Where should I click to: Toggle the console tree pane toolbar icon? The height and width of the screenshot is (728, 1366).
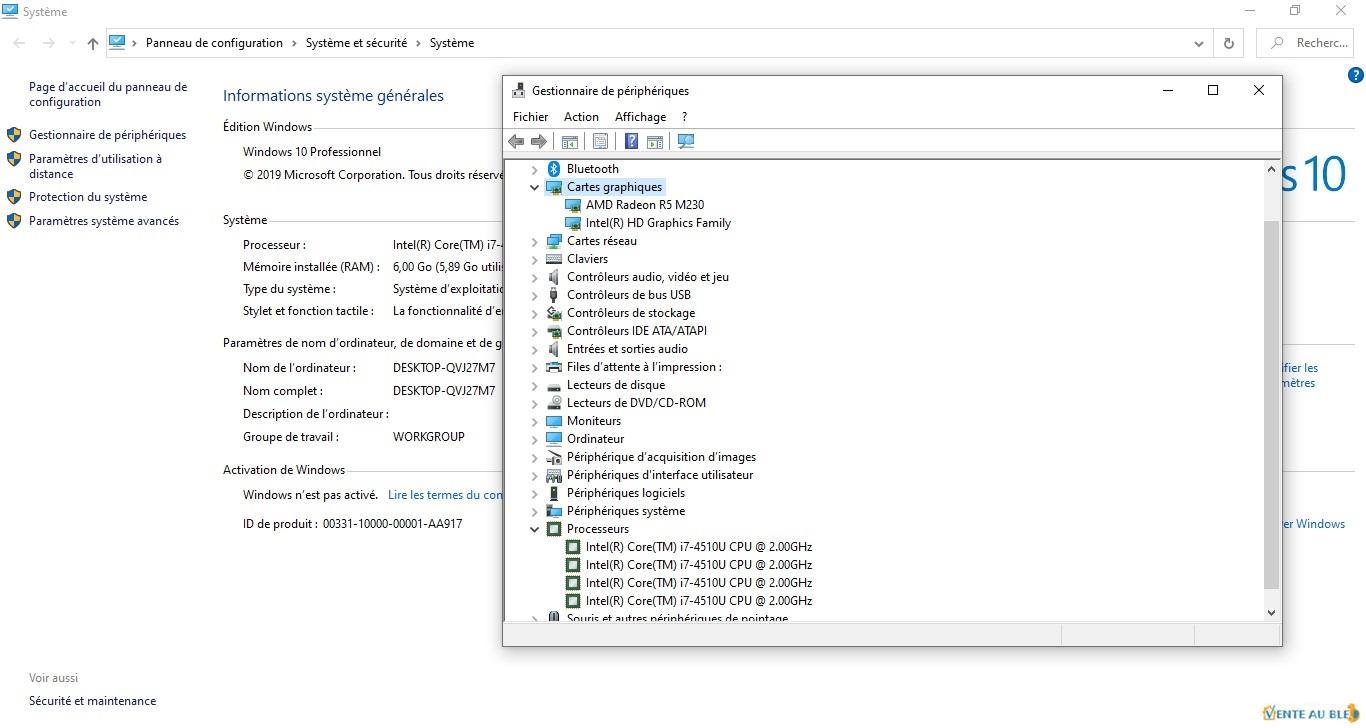pos(570,141)
